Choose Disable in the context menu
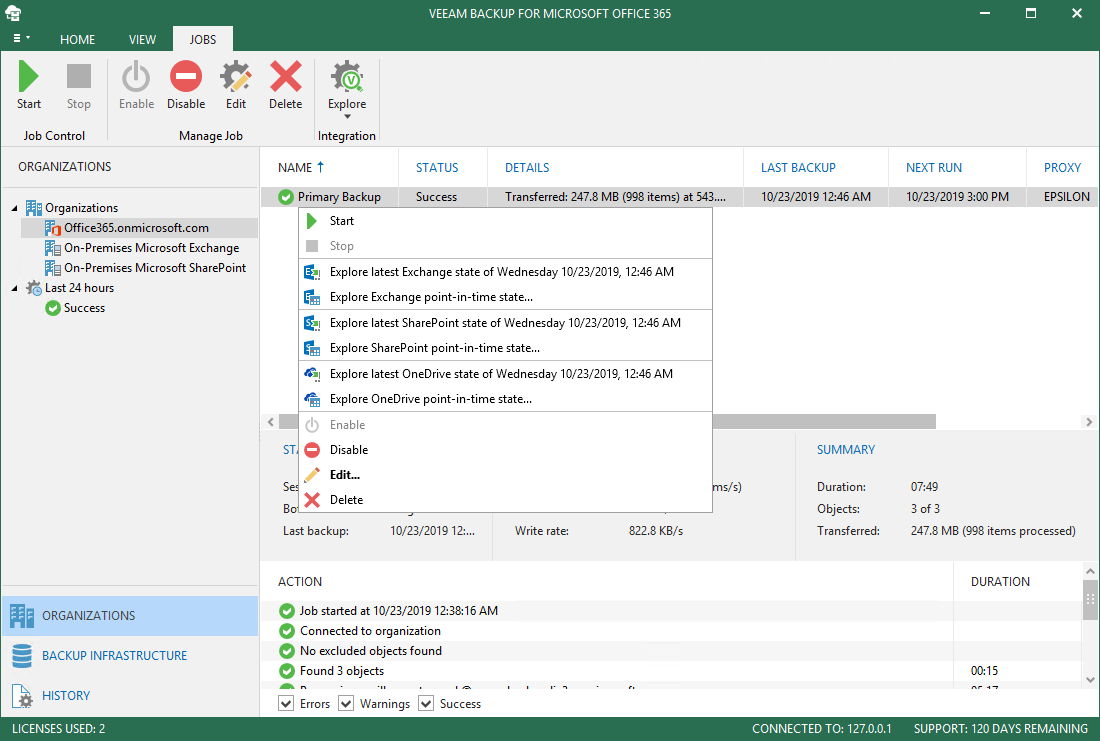Screen dimensions: 1100x741 pyautogui.click(x=505, y=450)
